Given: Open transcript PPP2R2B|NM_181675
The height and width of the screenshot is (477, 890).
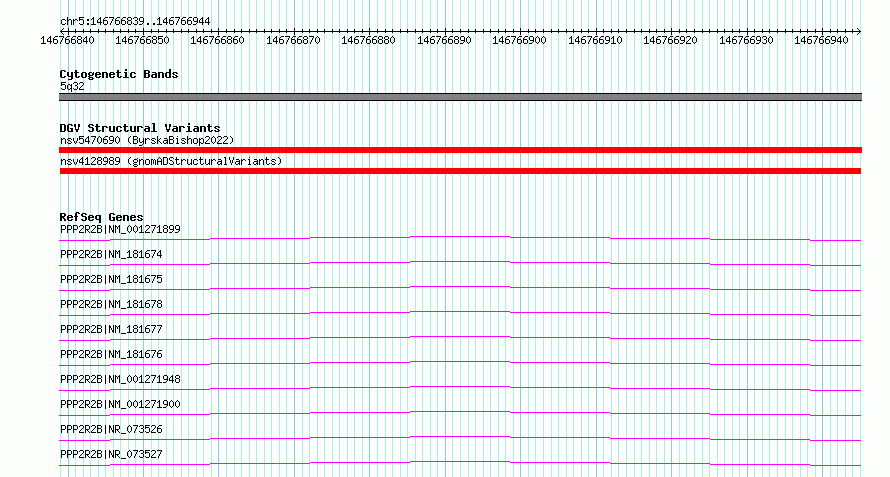Looking at the screenshot, I should 111,279.
